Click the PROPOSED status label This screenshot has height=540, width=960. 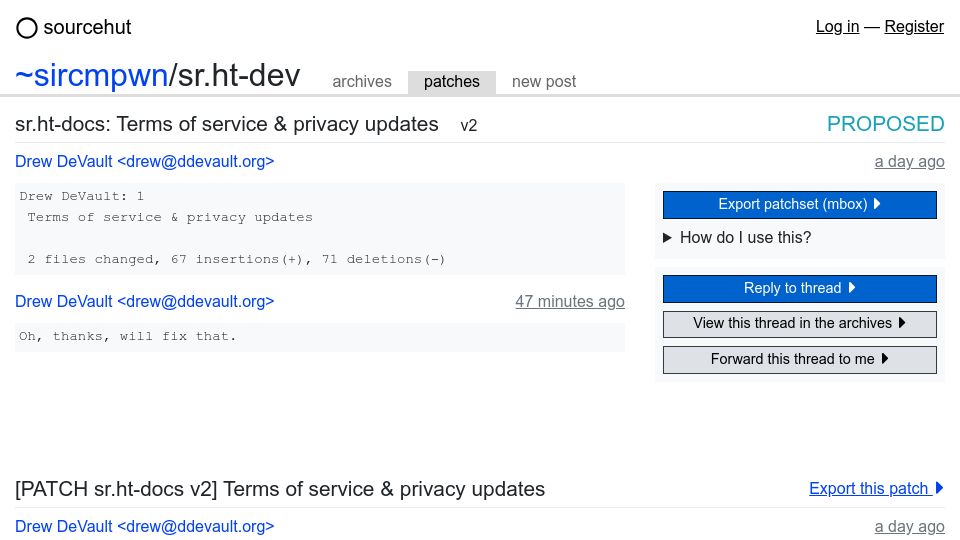885,124
